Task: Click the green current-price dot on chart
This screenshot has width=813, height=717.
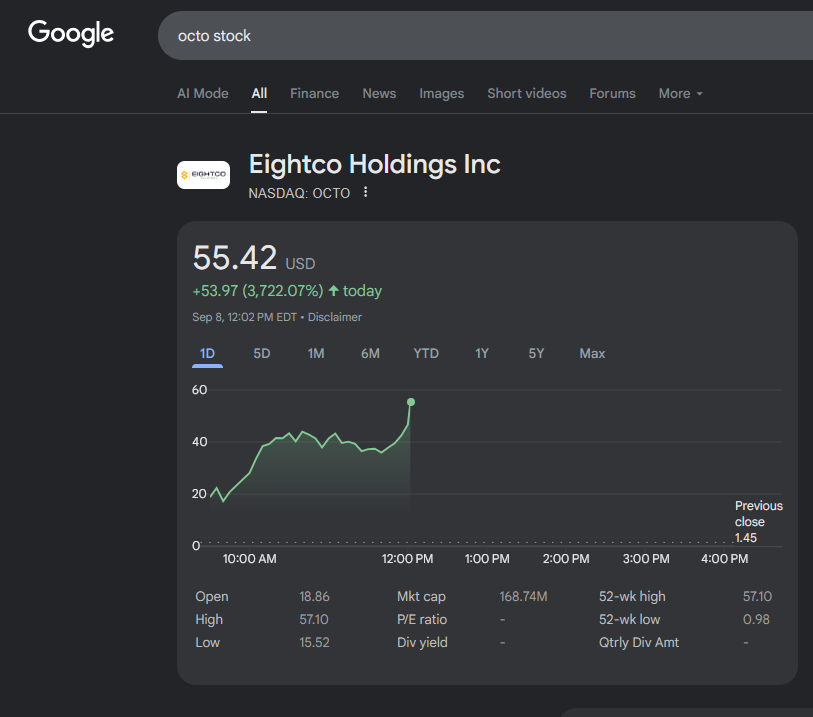Action: tap(411, 402)
